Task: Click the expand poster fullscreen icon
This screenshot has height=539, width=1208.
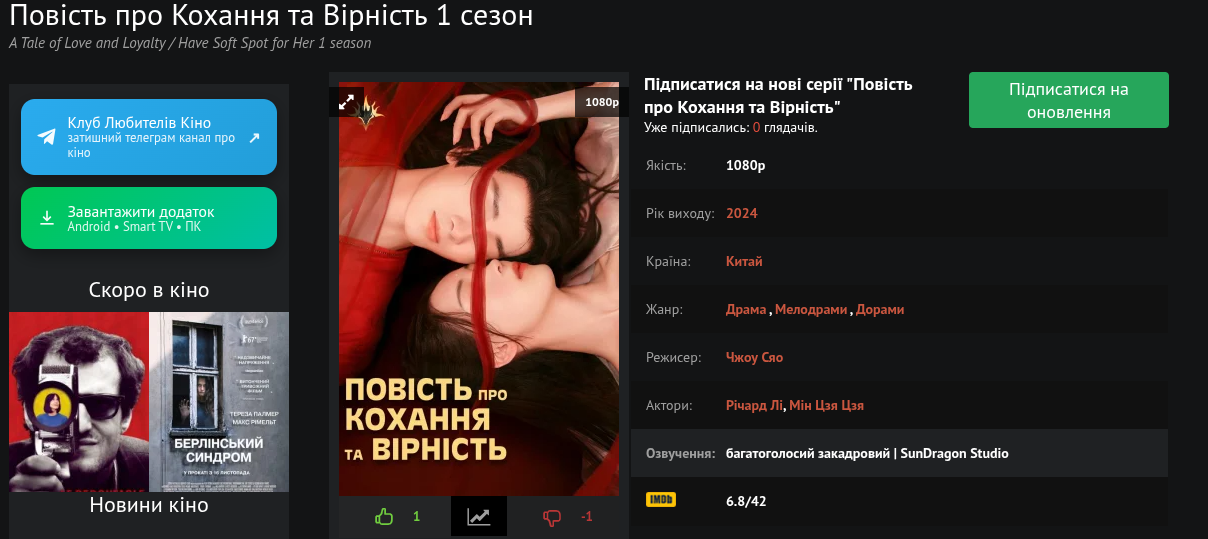Action: tap(347, 102)
